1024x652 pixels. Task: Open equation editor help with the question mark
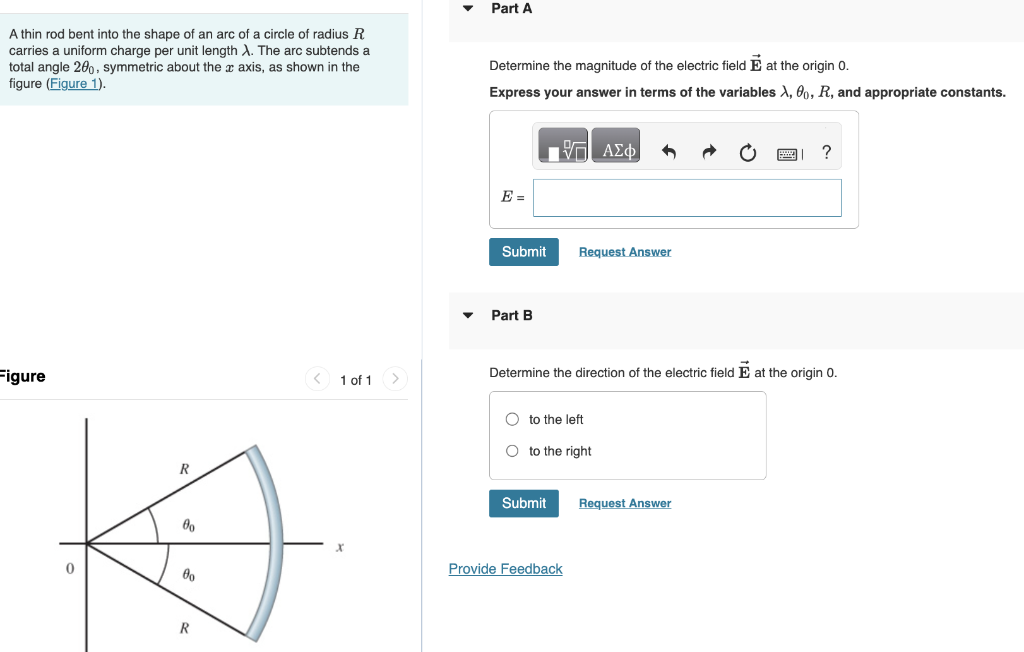(825, 152)
